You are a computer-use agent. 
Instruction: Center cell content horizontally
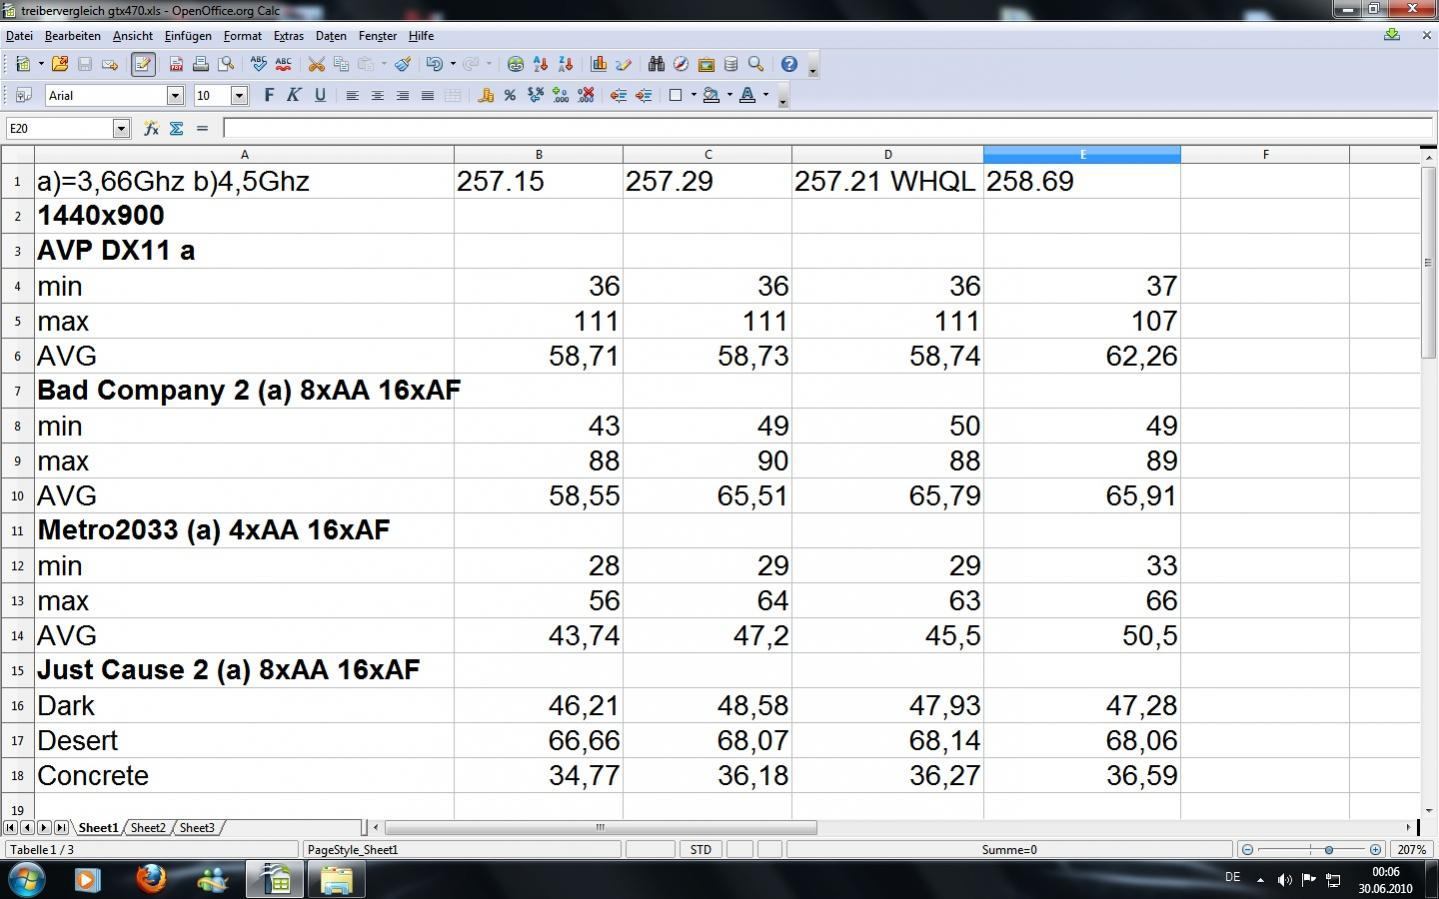coord(377,95)
